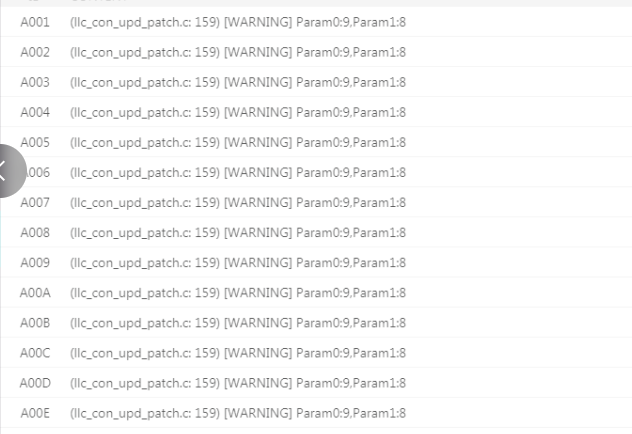Select log row A009

316,263
